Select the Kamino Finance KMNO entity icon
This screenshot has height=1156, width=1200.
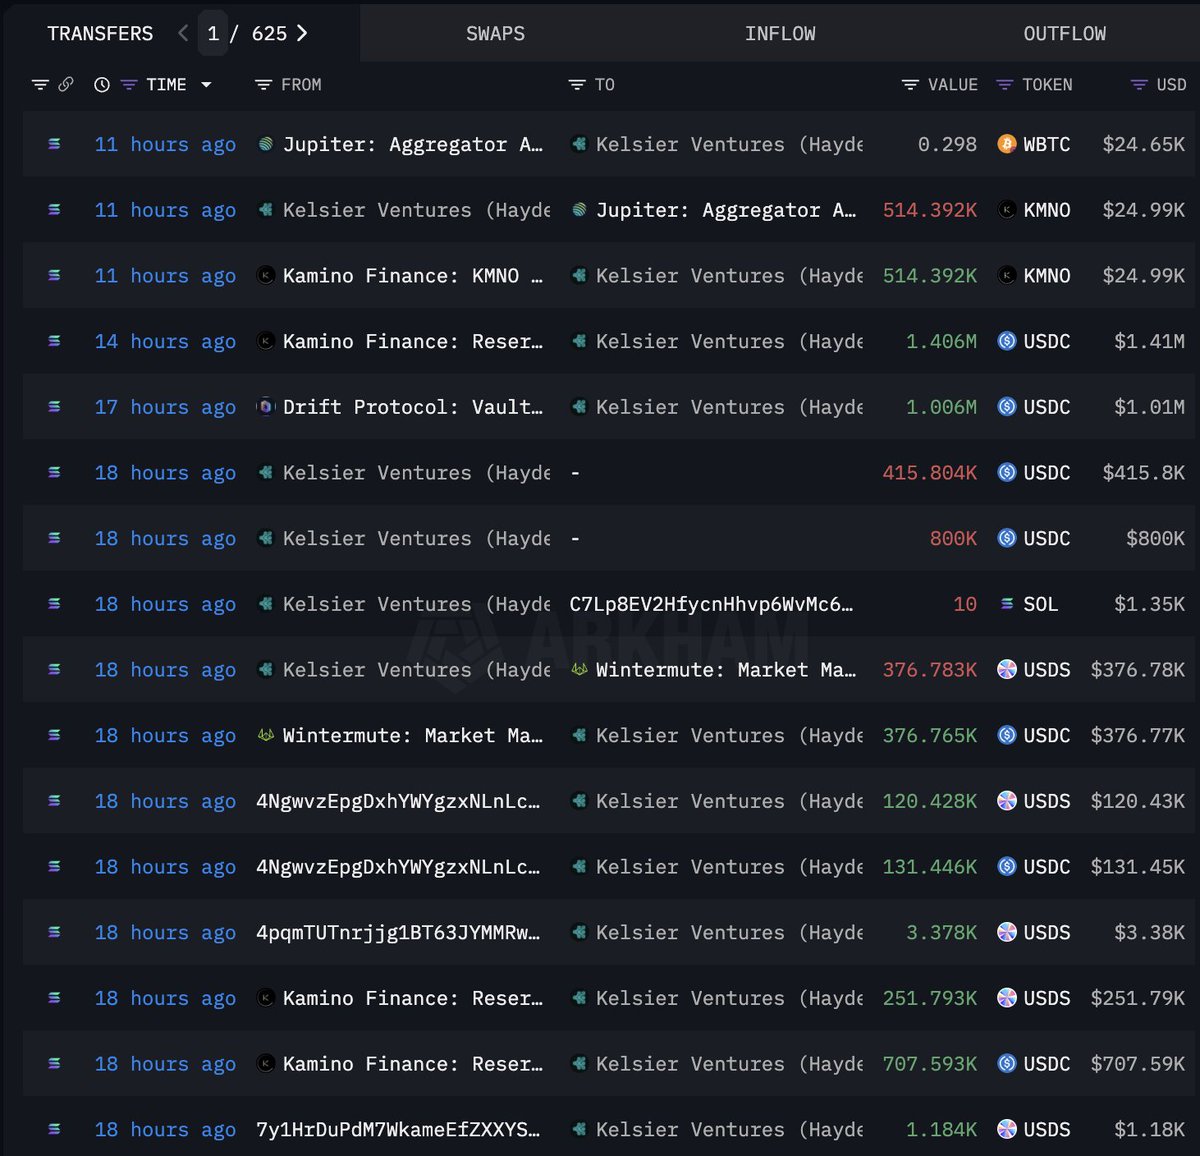(263, 276)
